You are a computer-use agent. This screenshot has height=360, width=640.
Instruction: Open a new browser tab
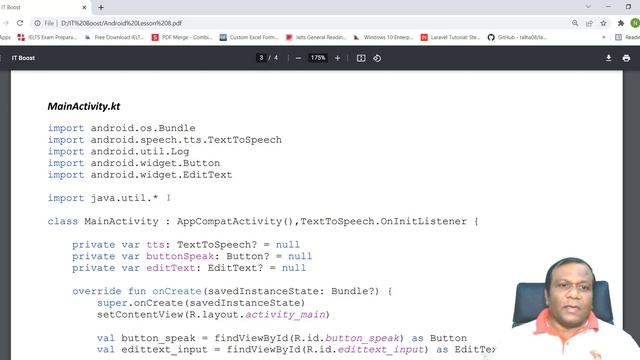click(101, 7)
